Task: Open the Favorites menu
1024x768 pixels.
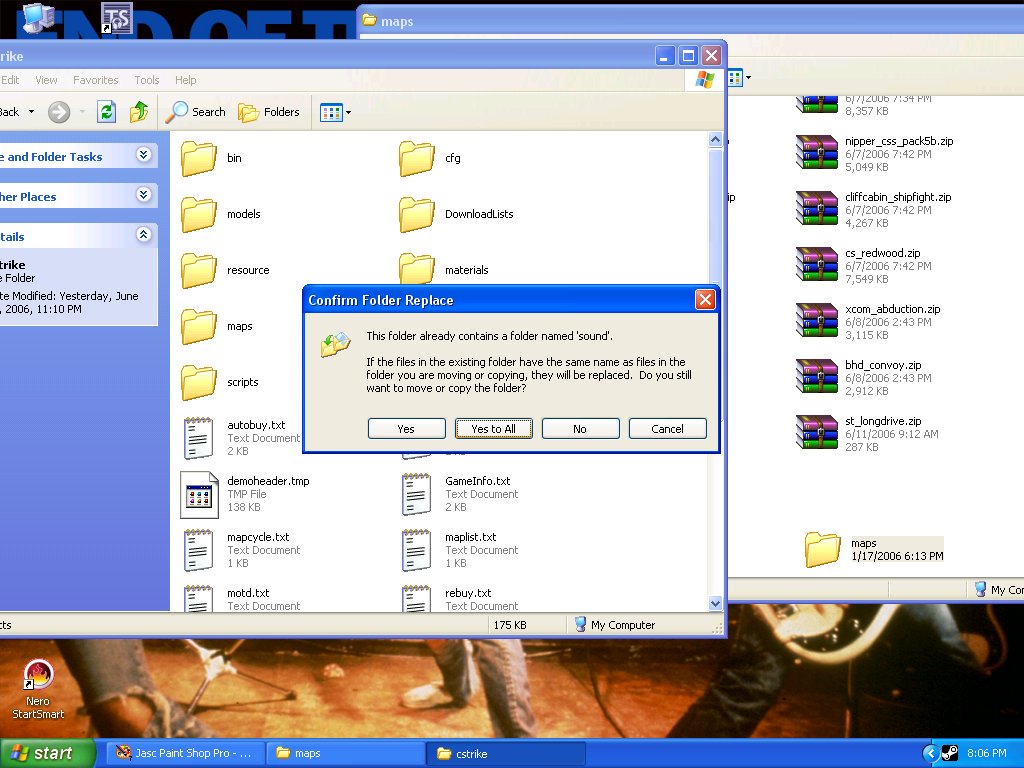Action: (95, 80)
